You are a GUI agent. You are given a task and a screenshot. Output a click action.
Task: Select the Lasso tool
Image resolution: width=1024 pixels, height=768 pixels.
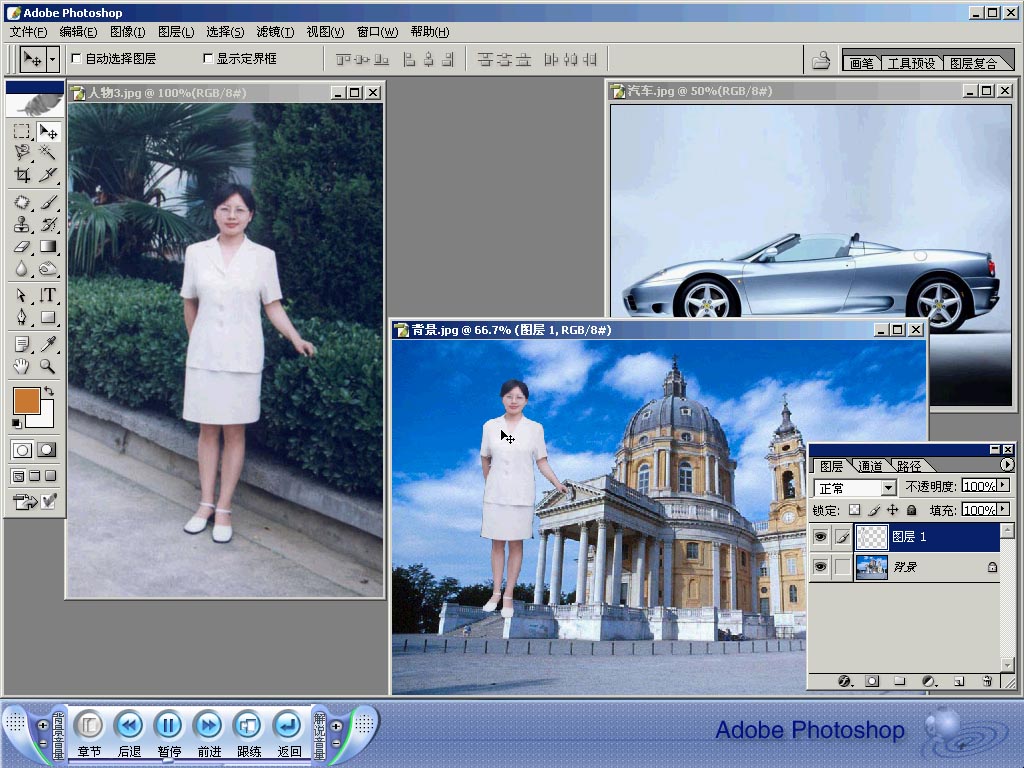point(22,153)
